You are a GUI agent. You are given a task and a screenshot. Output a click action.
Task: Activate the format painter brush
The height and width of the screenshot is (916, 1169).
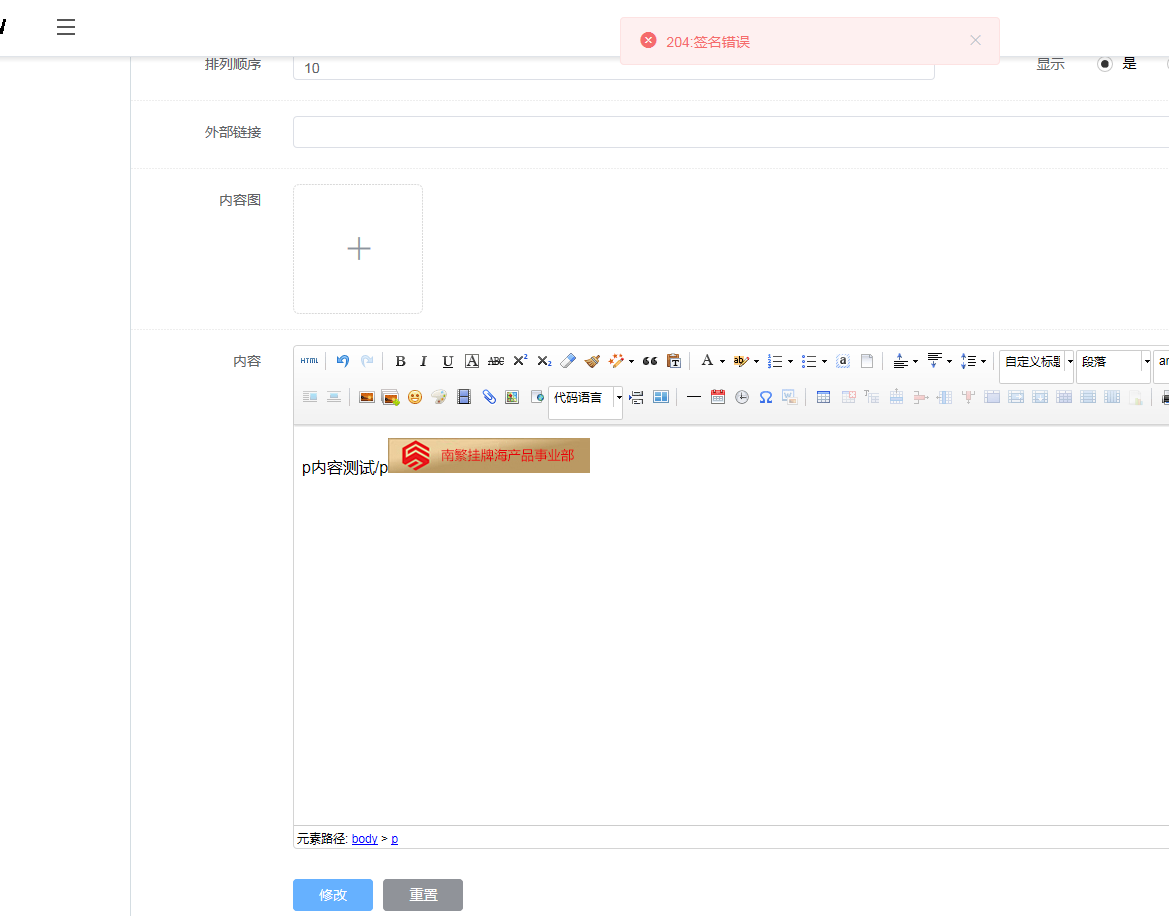(592, 361)
